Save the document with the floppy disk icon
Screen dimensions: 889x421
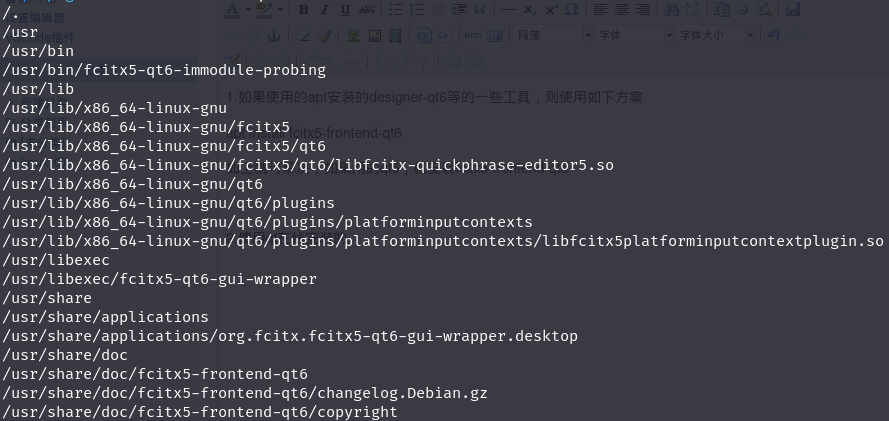coord(793,10)
